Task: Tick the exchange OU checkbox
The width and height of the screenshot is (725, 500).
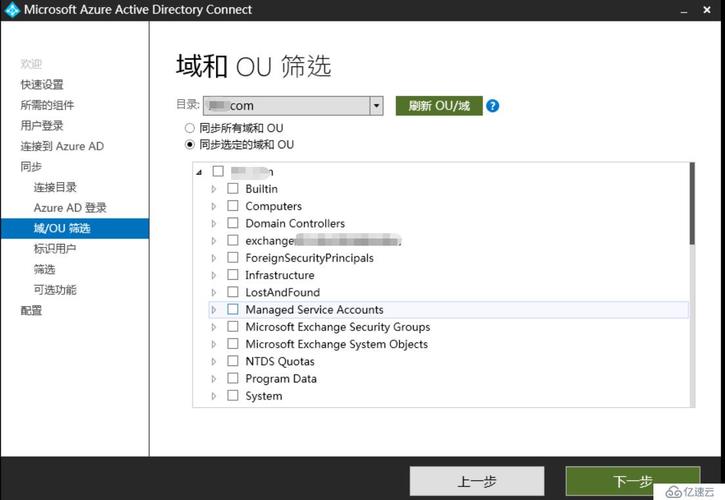Action: click(233, 240)
